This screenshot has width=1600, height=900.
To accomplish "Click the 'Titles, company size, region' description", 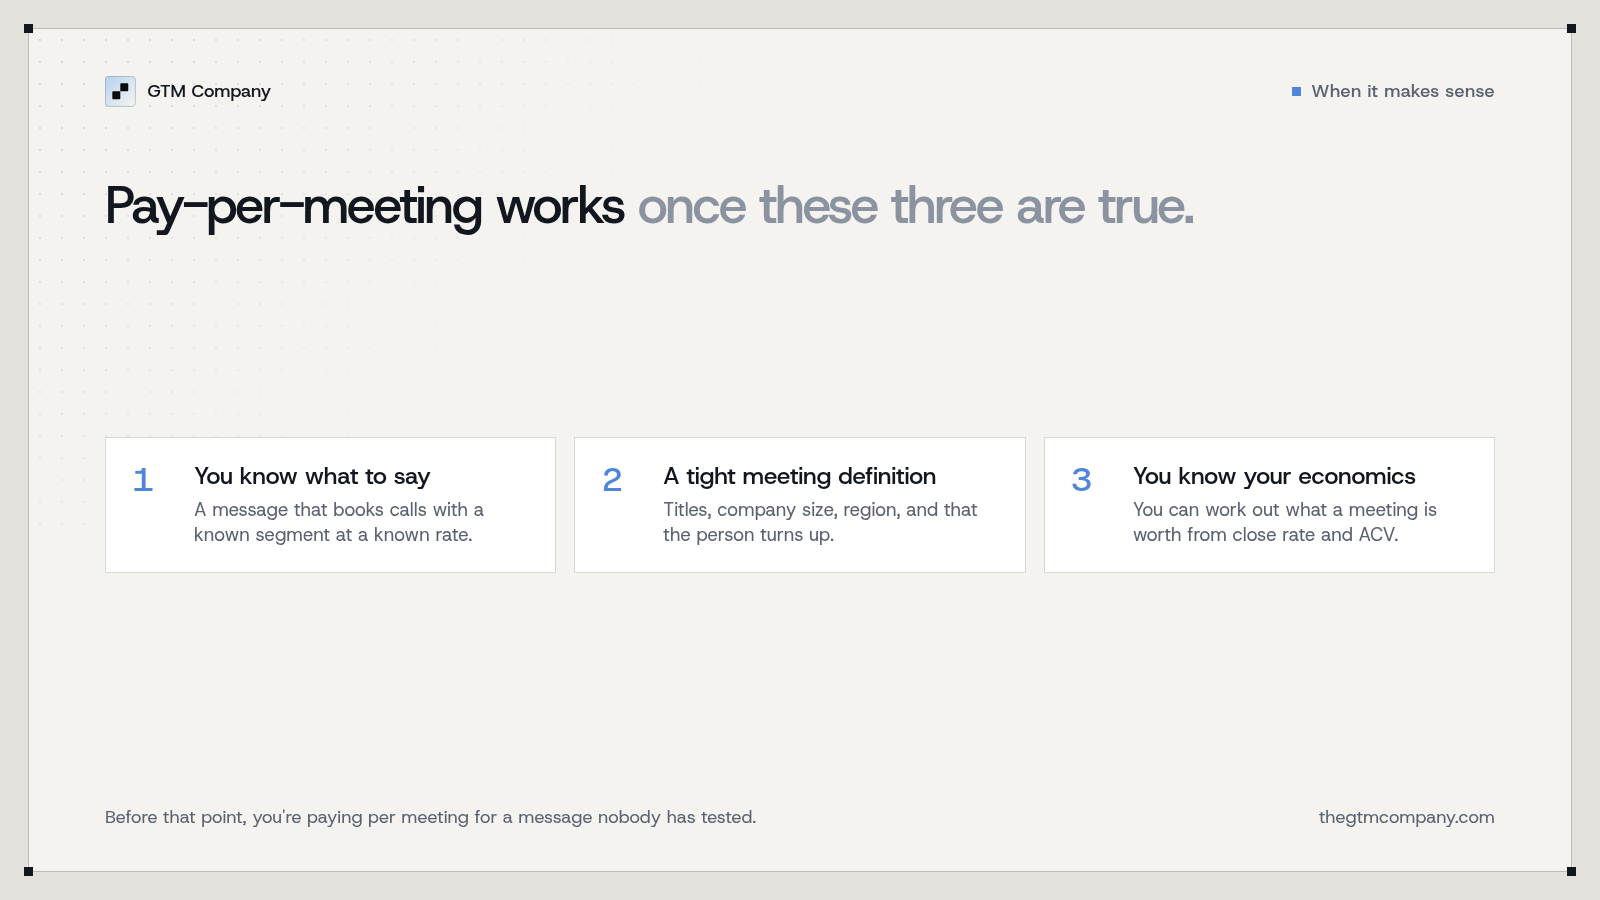I will (820, 522).
